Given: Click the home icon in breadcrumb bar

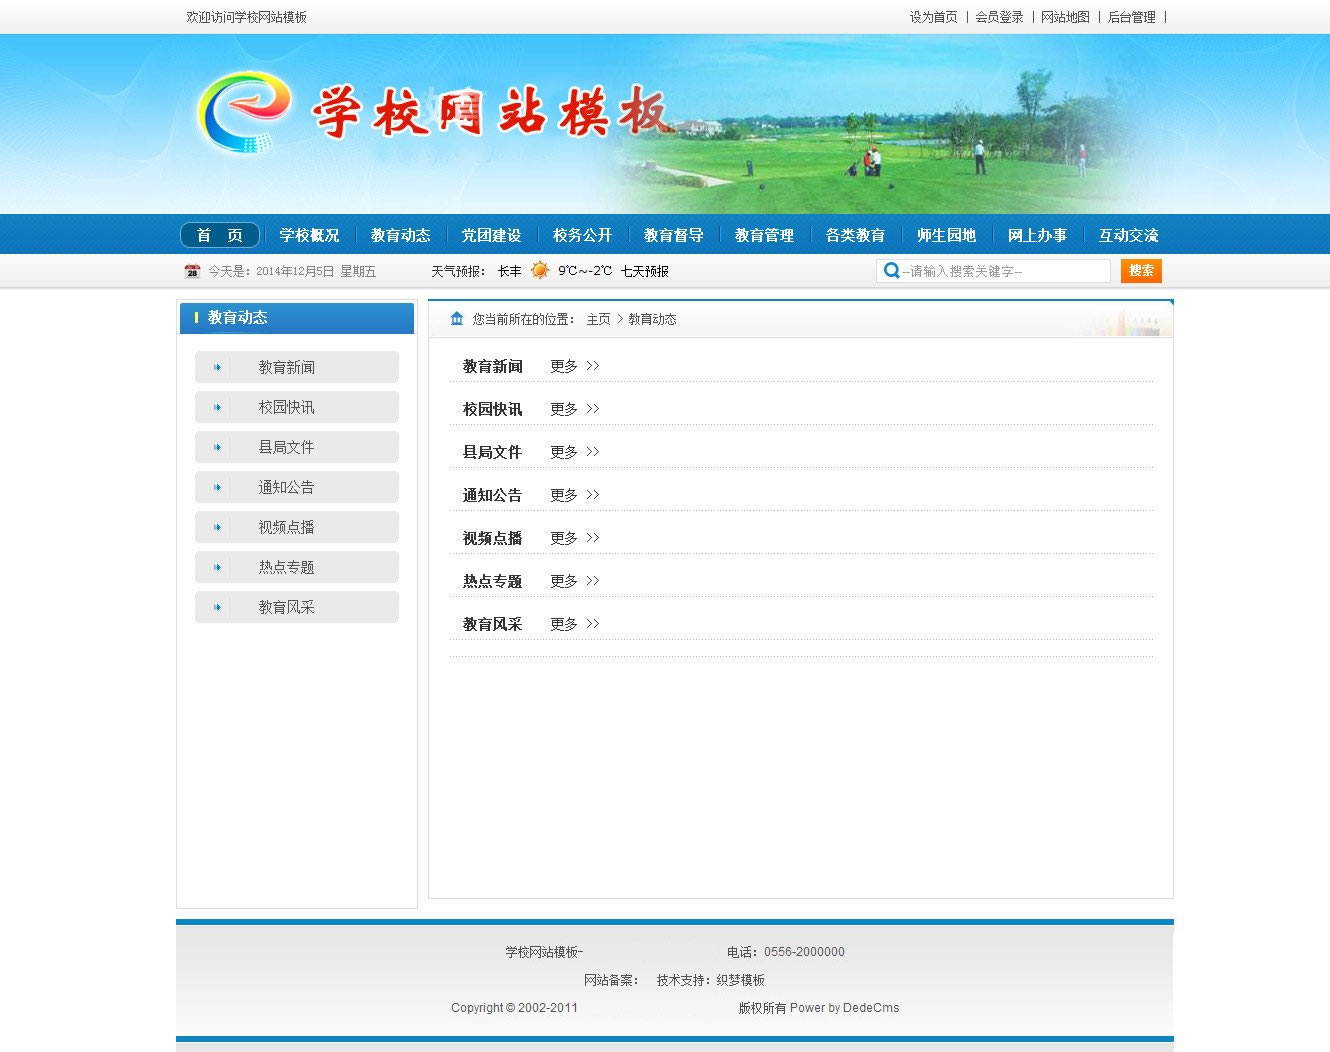Looking at the screenshot, I should click(x=457, y=319).
